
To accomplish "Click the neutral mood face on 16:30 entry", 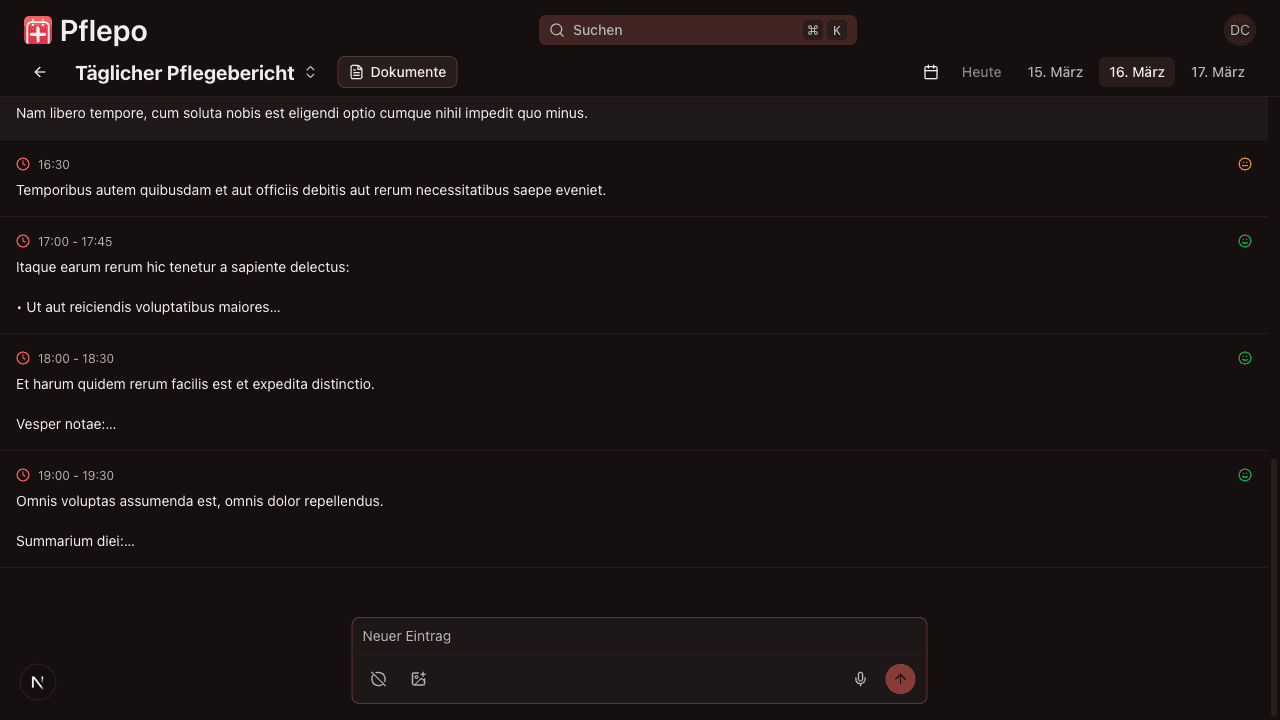I will pos(1245,164).
